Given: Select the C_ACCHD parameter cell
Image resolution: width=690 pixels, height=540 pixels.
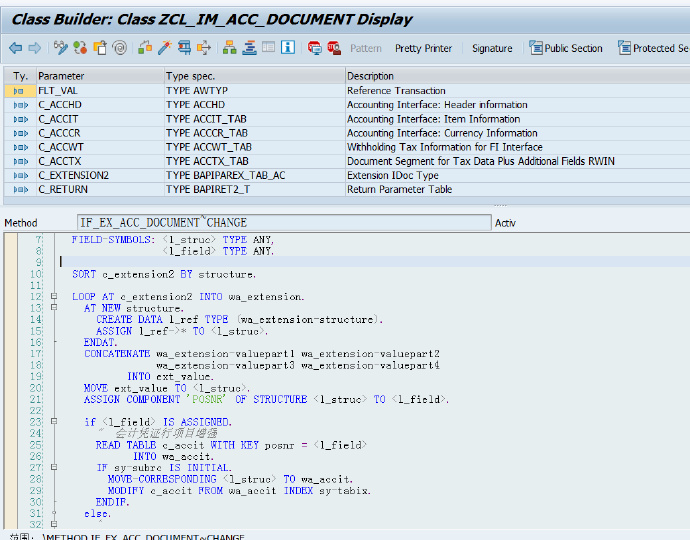Looking at the screenshot, I should 100,105.
